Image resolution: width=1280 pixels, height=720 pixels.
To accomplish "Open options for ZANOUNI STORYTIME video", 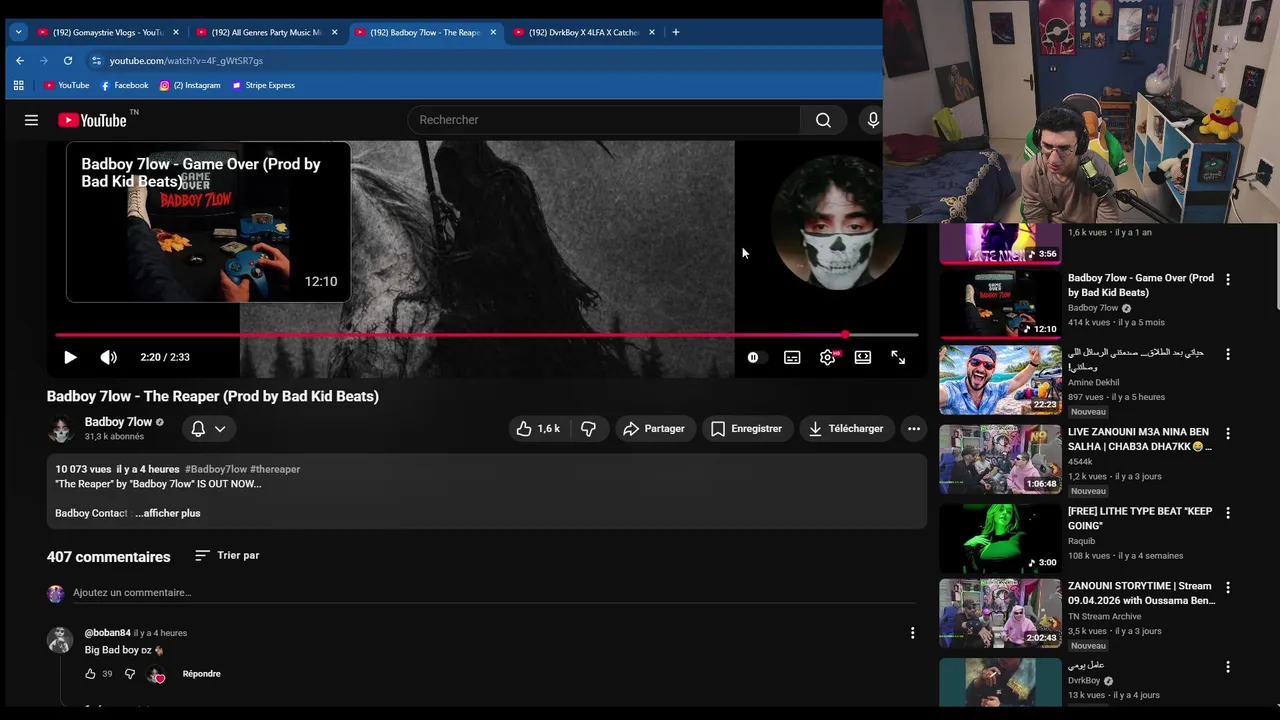I will 1228,588.
